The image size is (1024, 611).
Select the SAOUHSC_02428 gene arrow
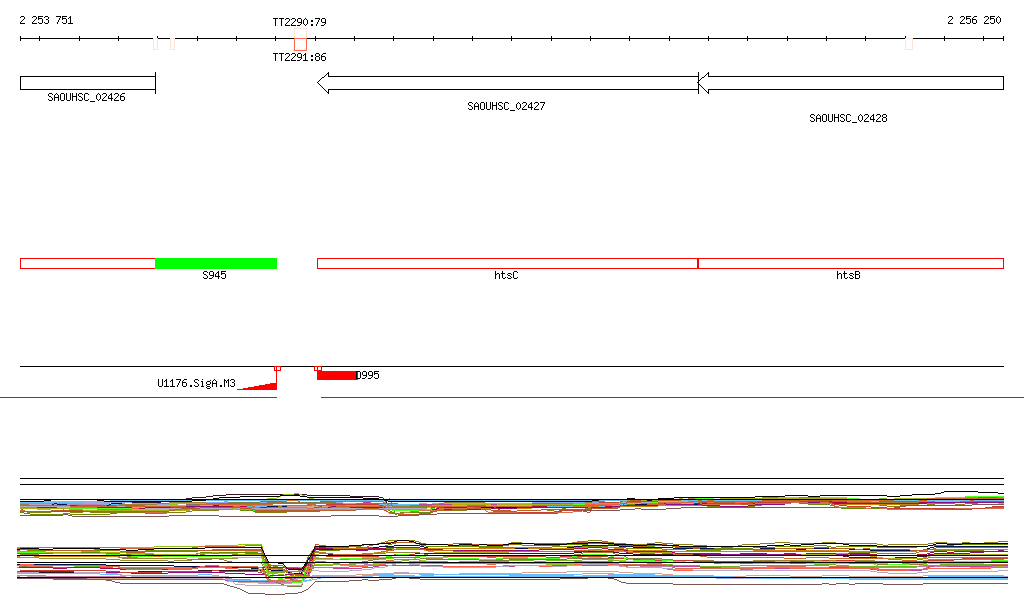[850, 83]
